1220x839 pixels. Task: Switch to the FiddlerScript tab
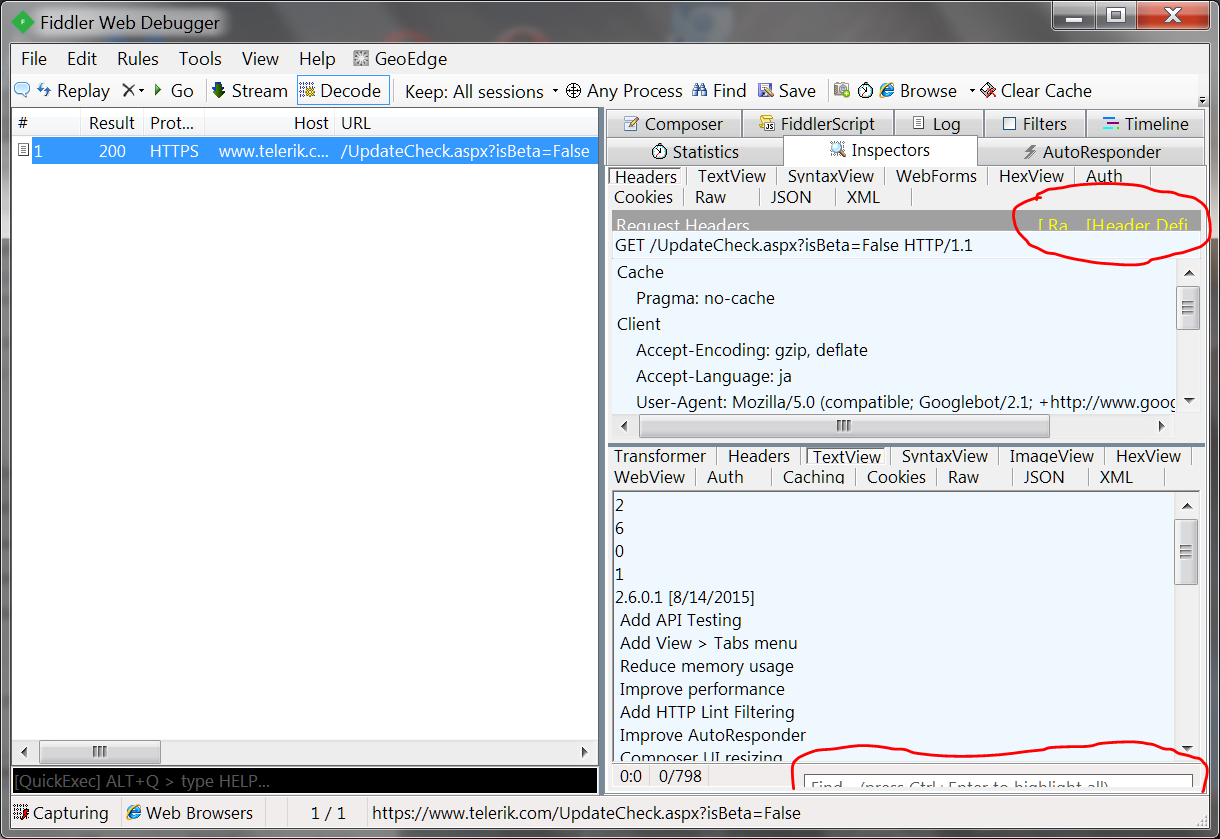tap(817, 124)
